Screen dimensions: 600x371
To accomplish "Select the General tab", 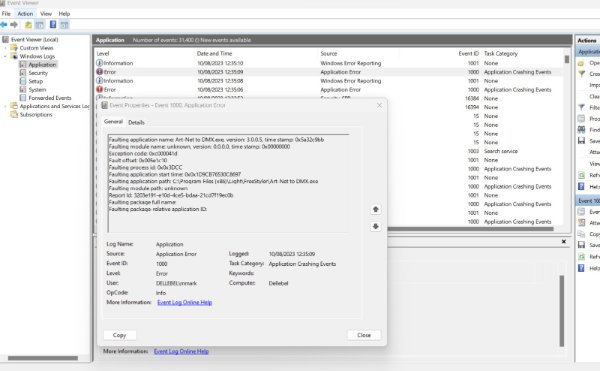I will click(x=113, y=122).
